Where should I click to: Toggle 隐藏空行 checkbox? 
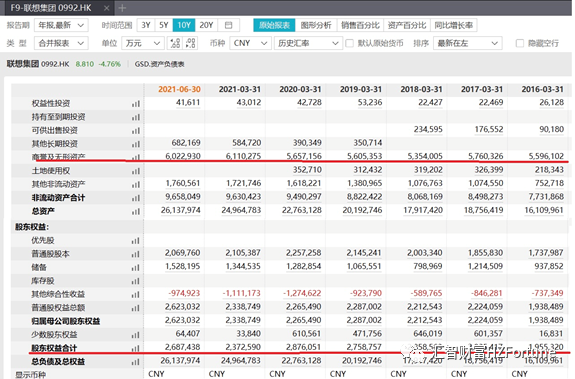click(x=520, y=43)
